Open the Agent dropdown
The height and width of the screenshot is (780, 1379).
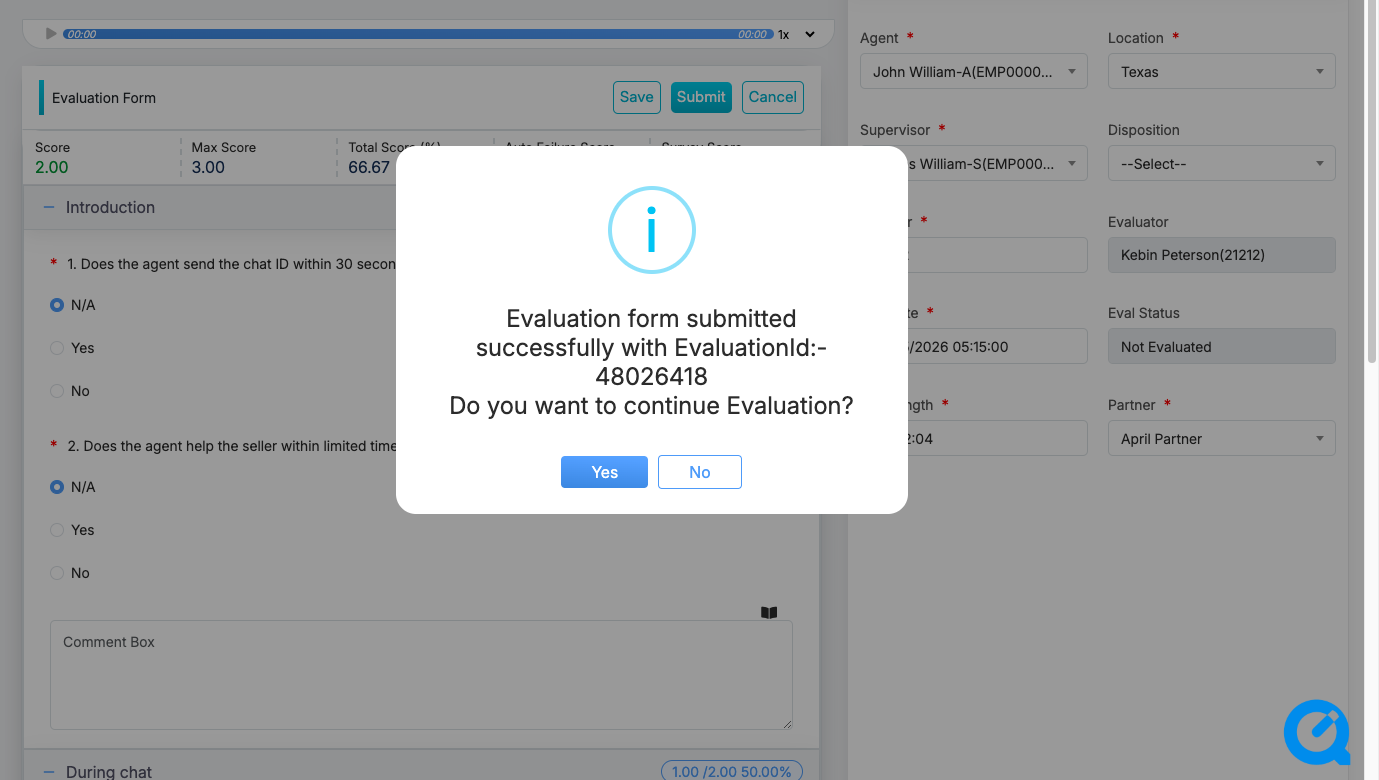973,72
